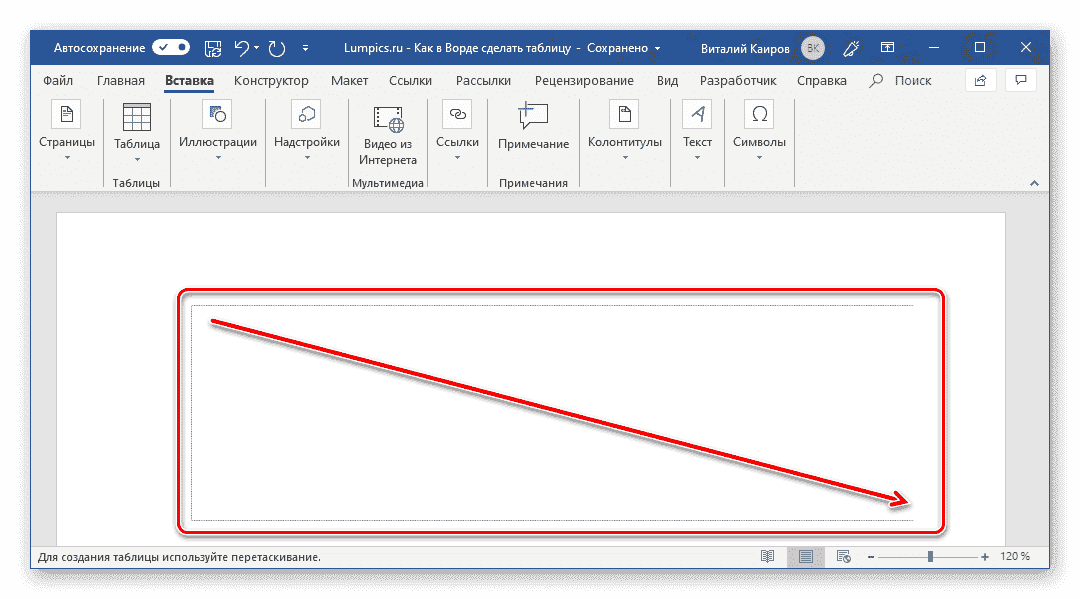Open quick access toolbar customization menu
1080x599 pixels.
click(306, 47)
